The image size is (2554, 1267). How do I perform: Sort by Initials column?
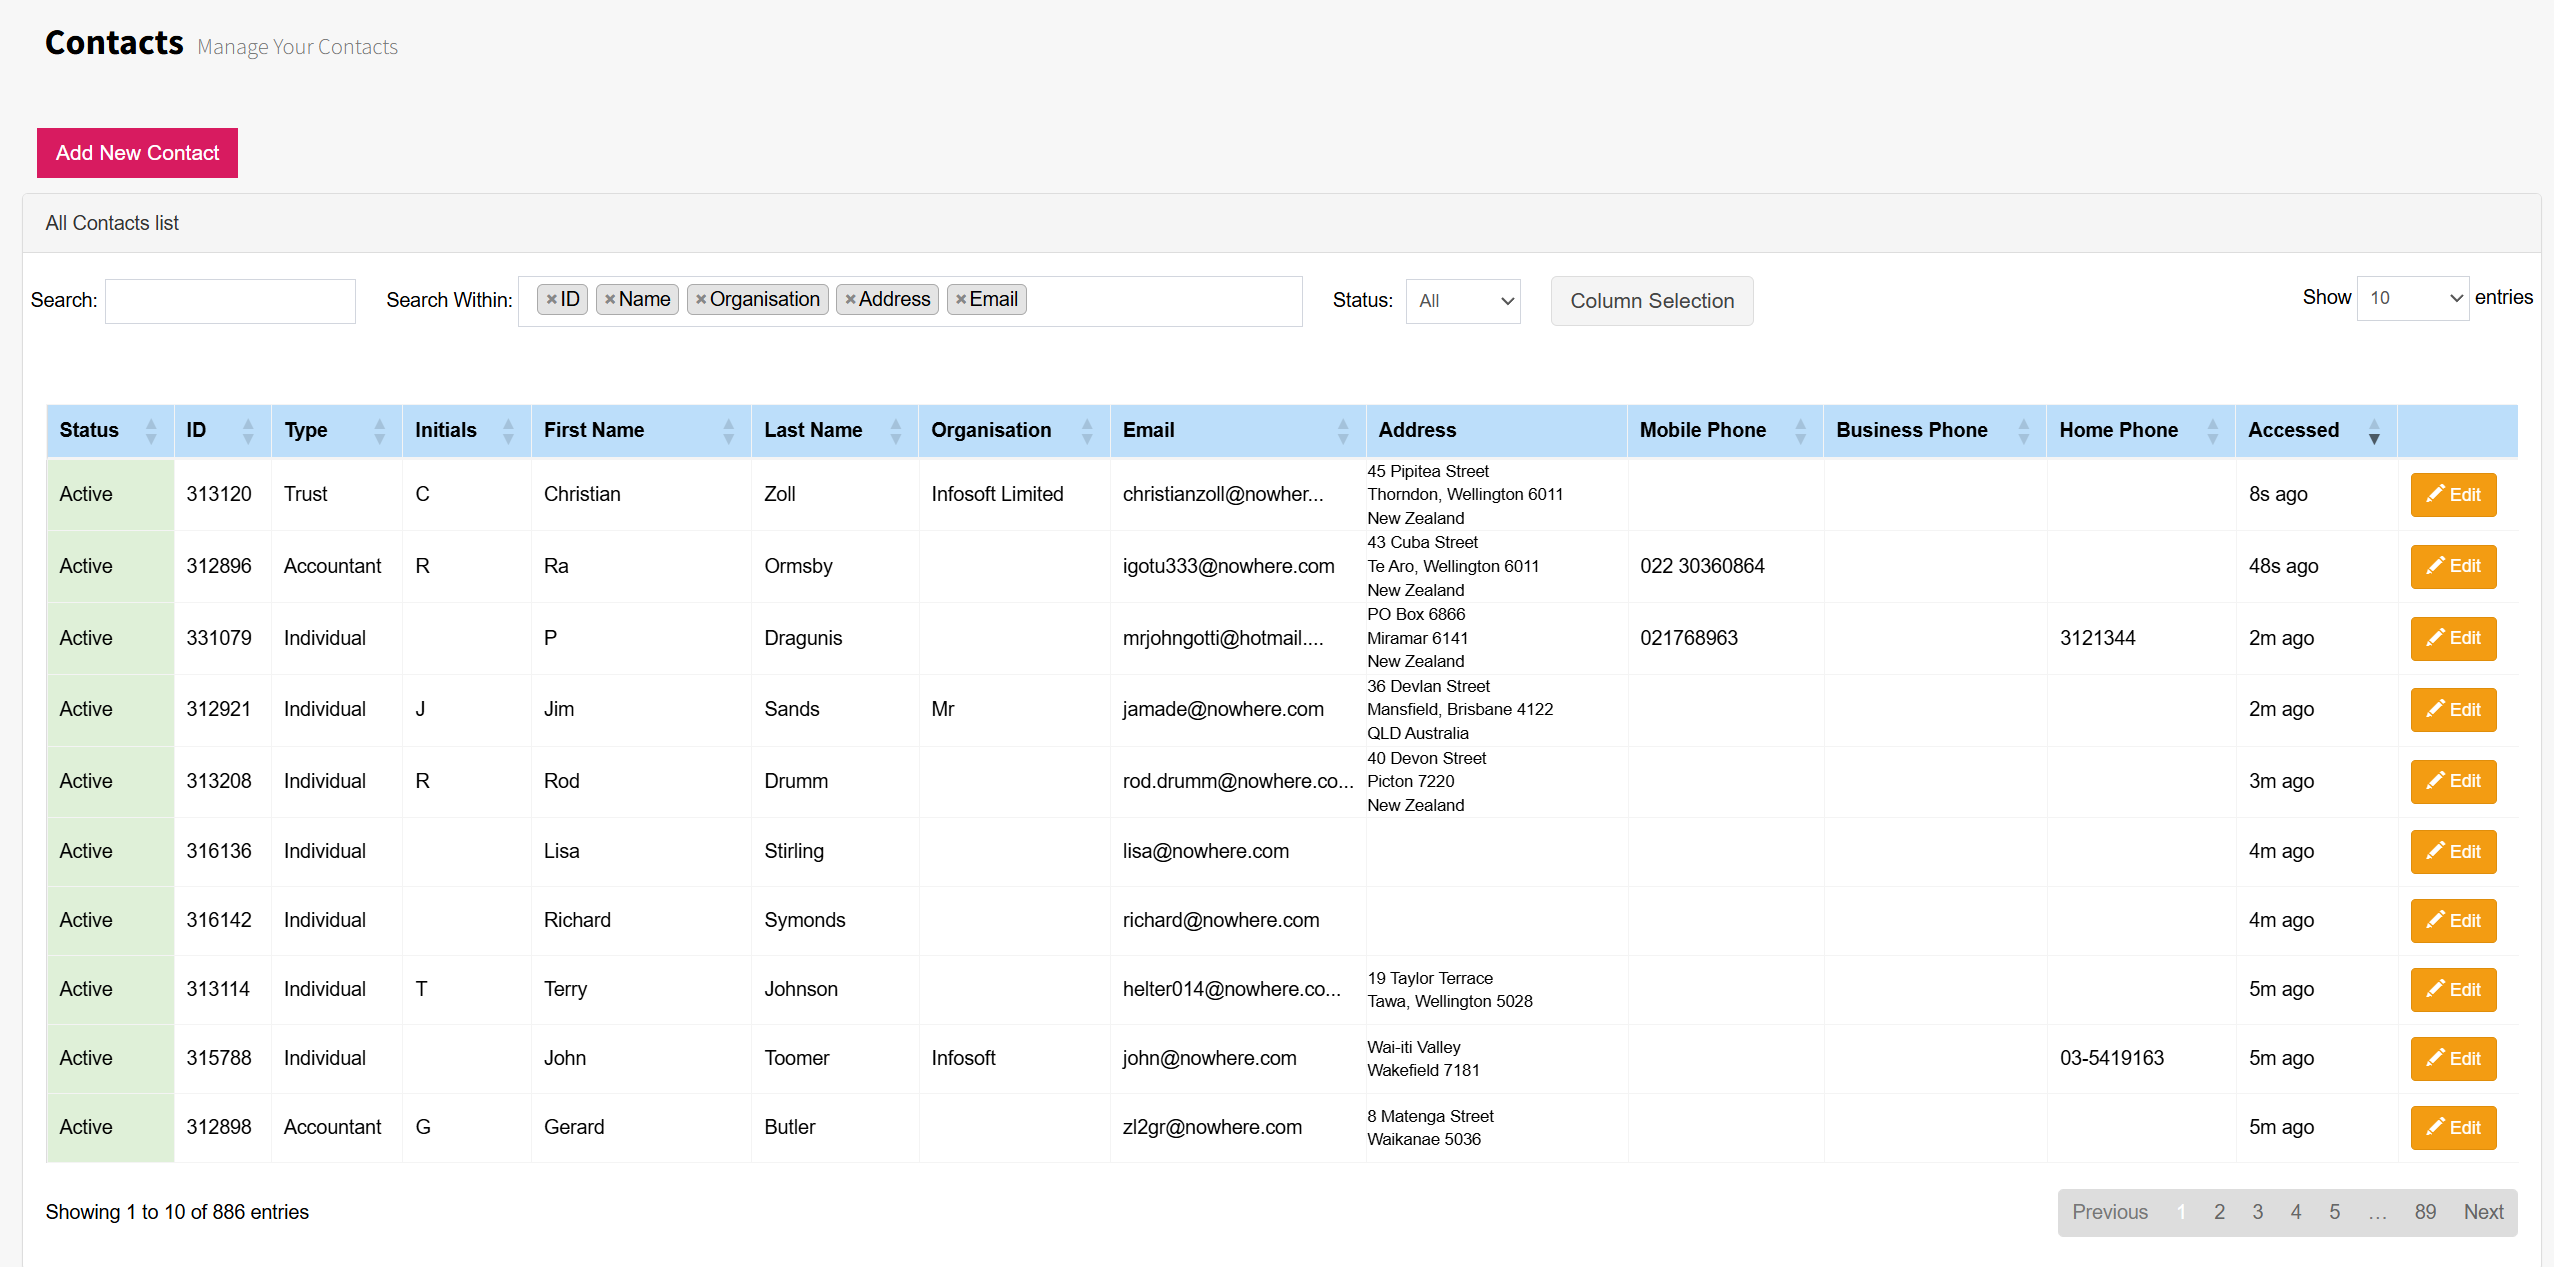pos(466,431)
